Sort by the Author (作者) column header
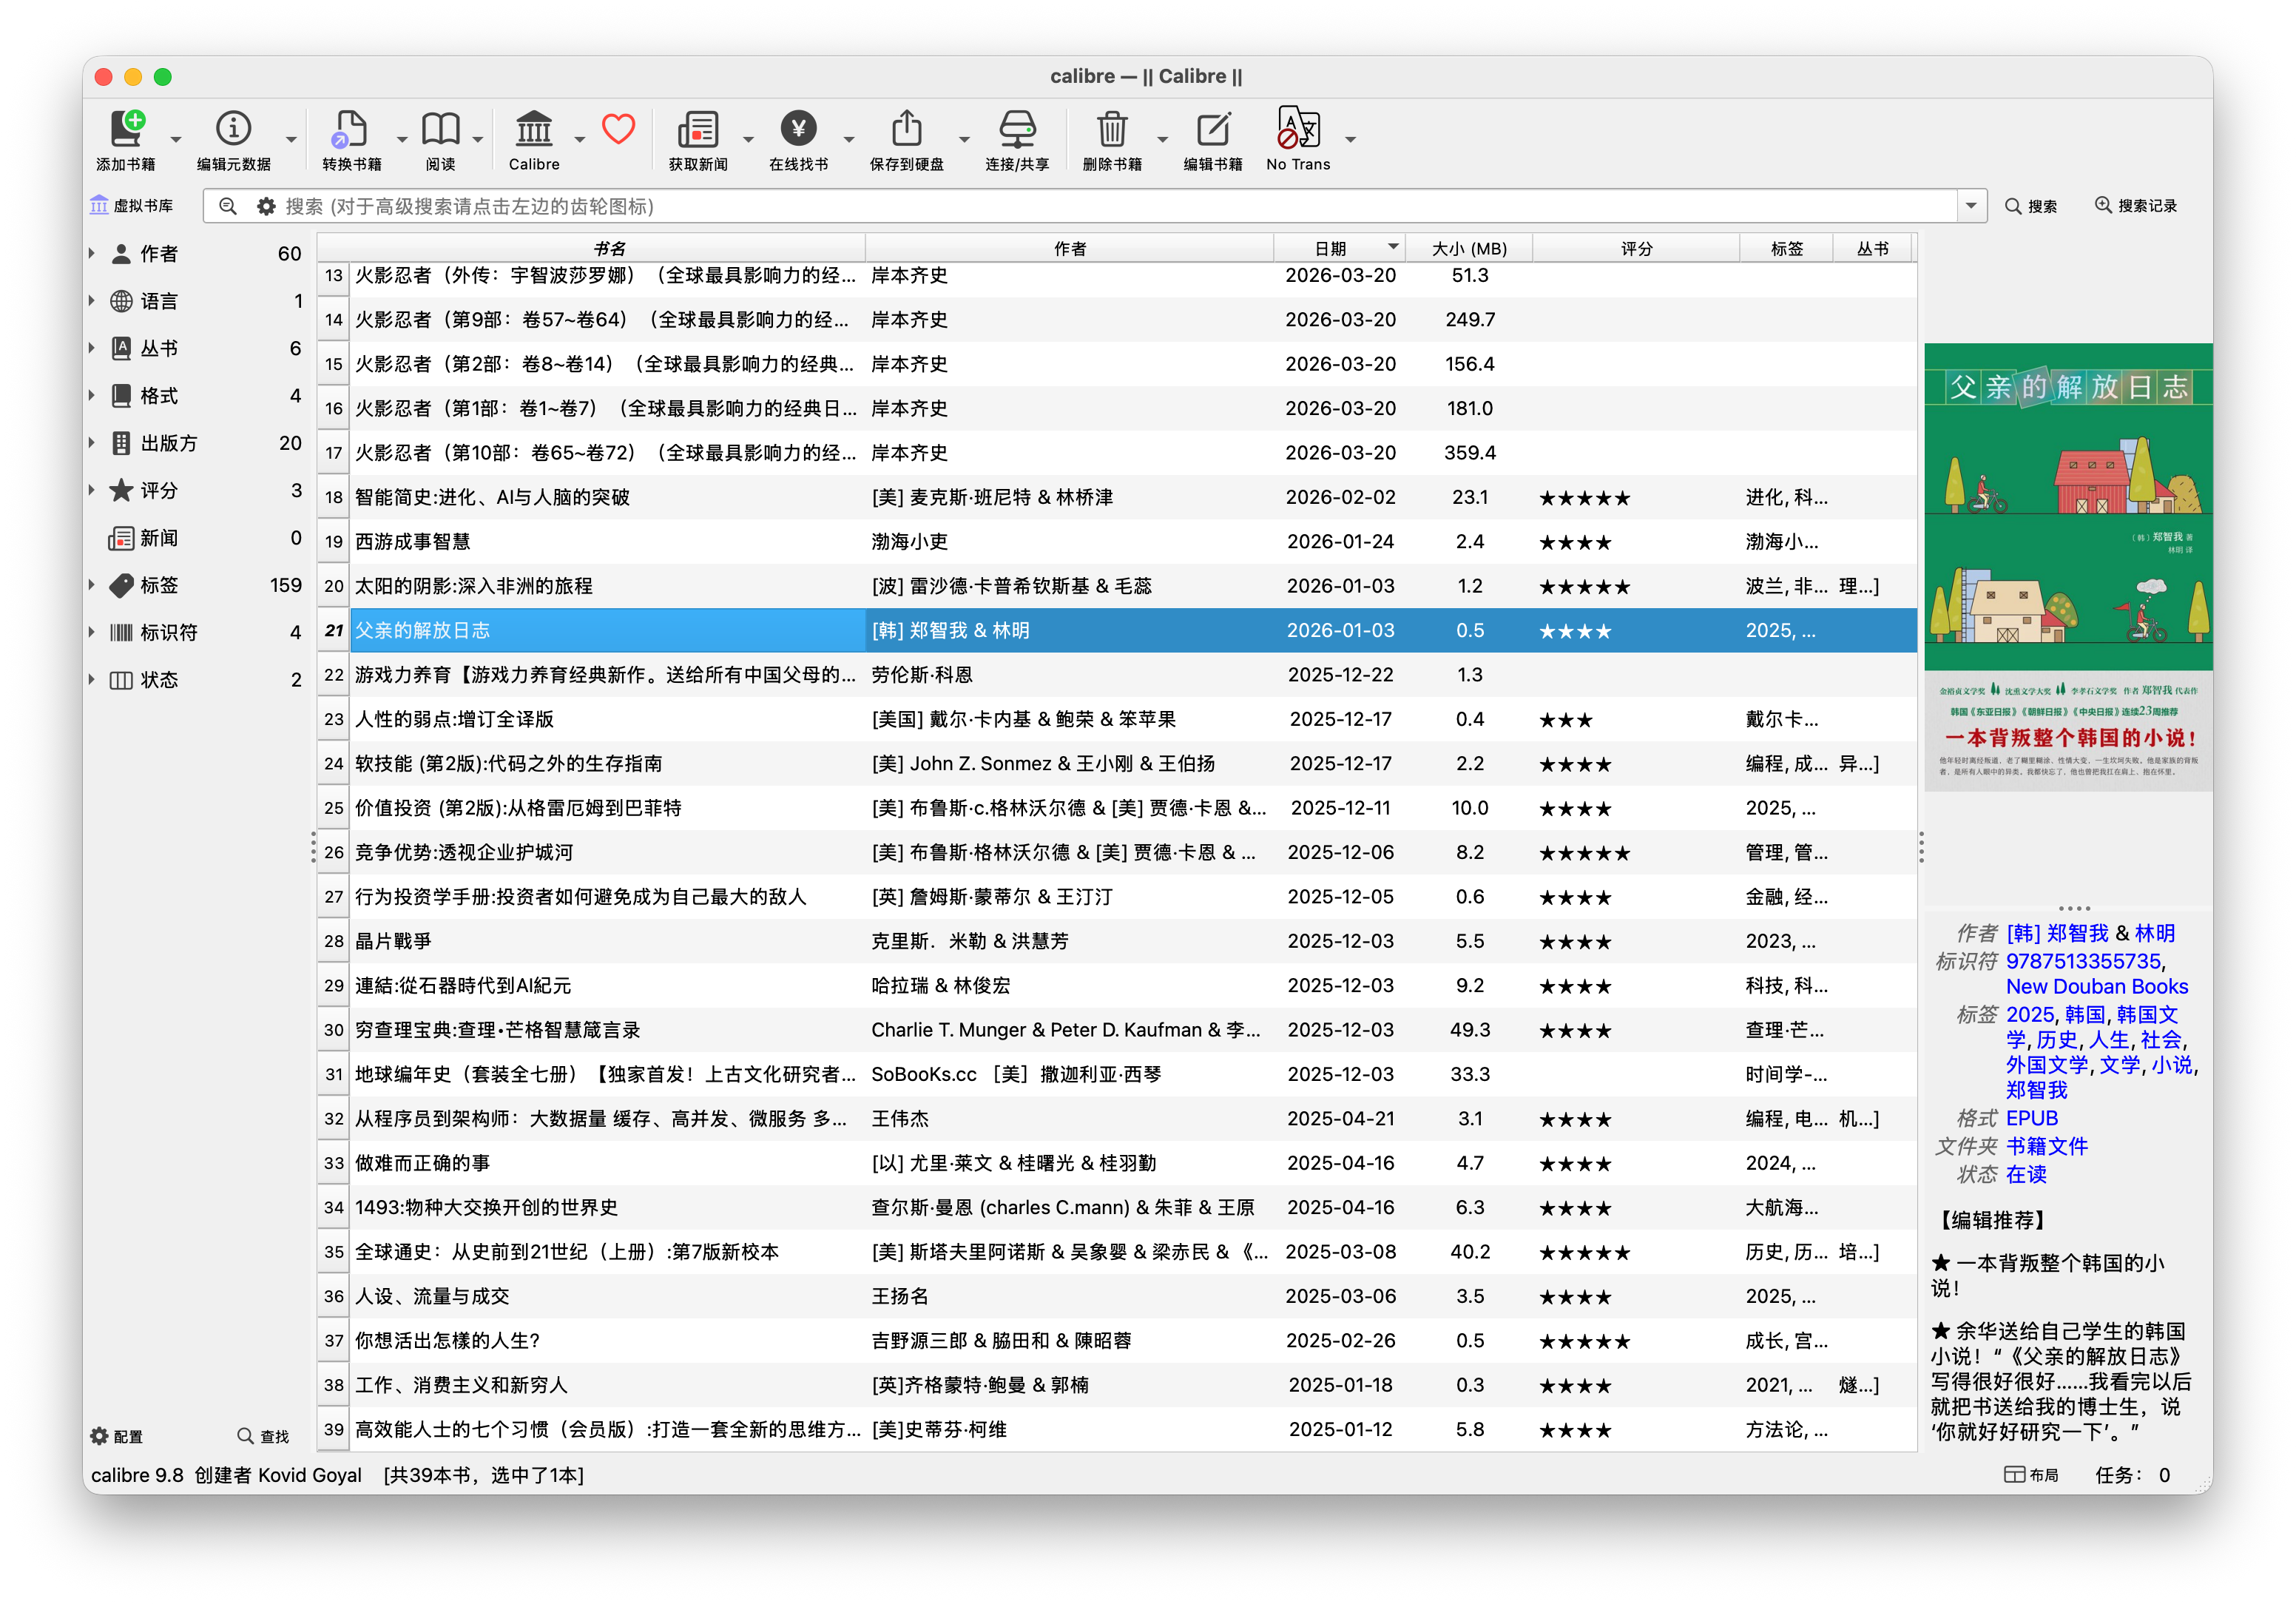The height and width of the screenshot is (1604, 2296). pos(1069,248)
